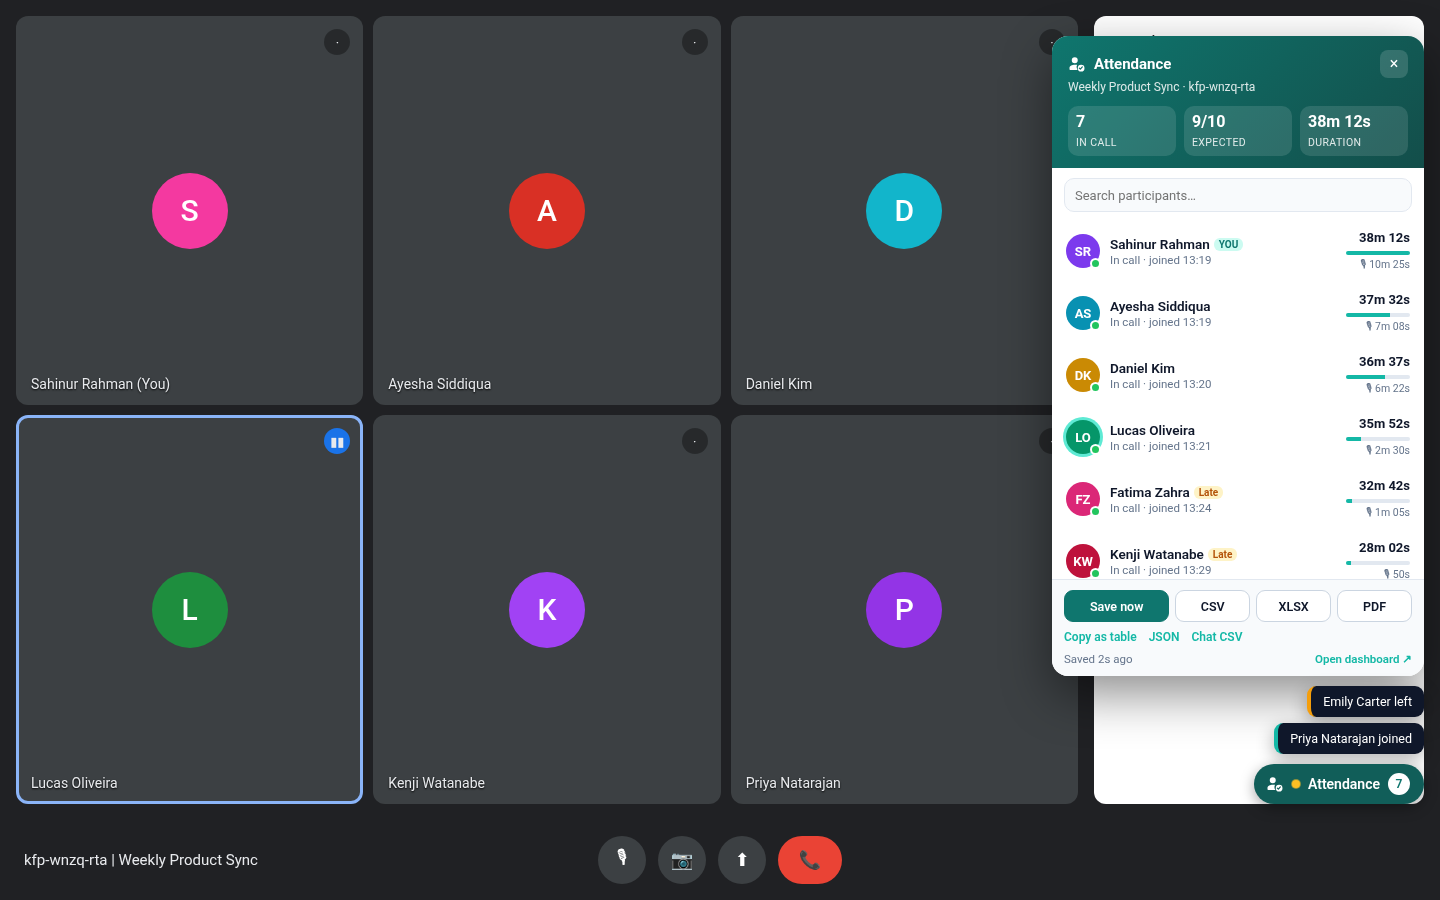Click the 9/10 Expected stat card
This screenshot has height=900, width=1440.
[x=1238, y=131]
